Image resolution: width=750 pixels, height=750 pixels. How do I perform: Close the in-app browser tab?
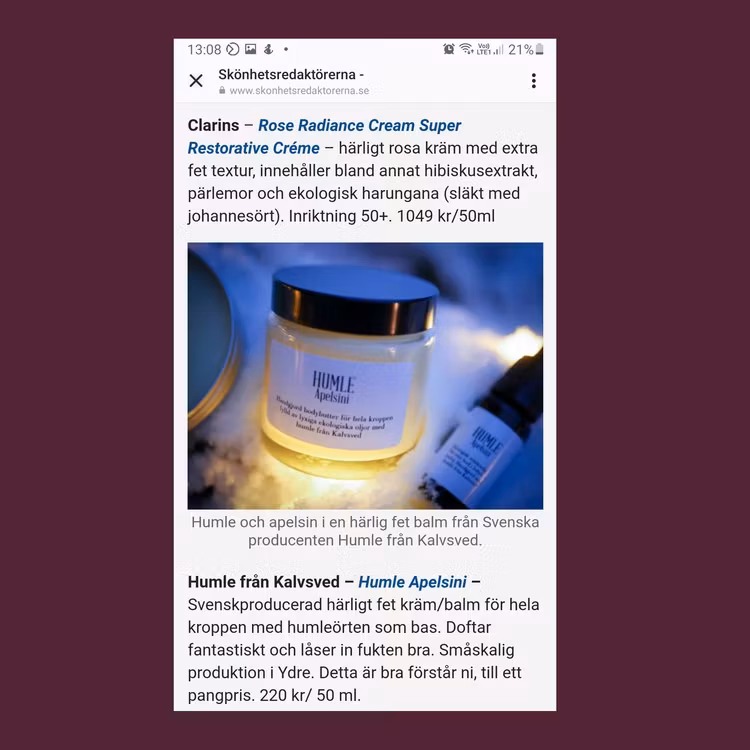click(196, 80)
